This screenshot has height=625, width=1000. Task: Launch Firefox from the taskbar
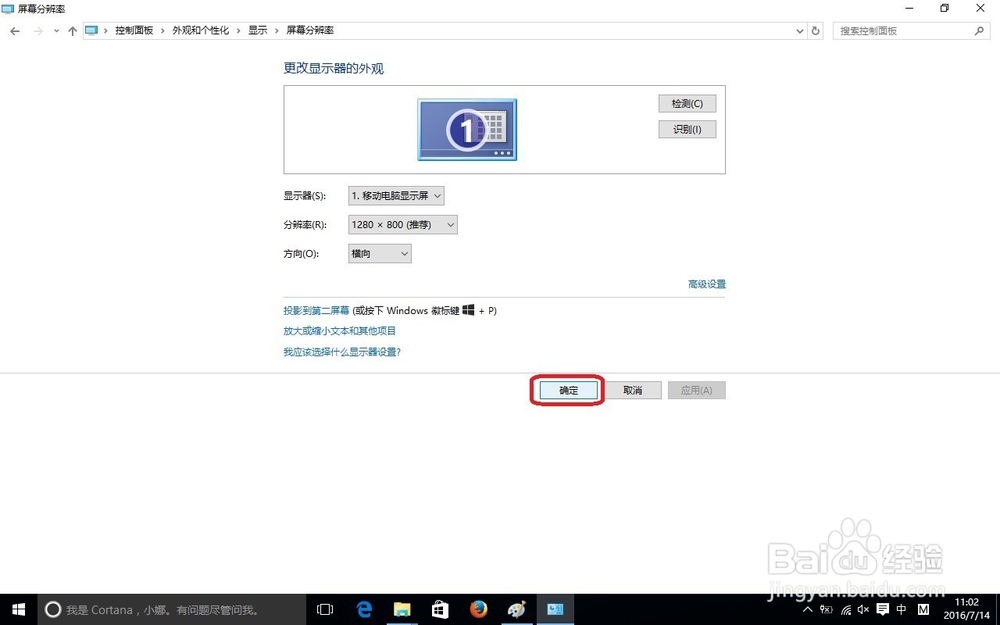pos(478,609)
